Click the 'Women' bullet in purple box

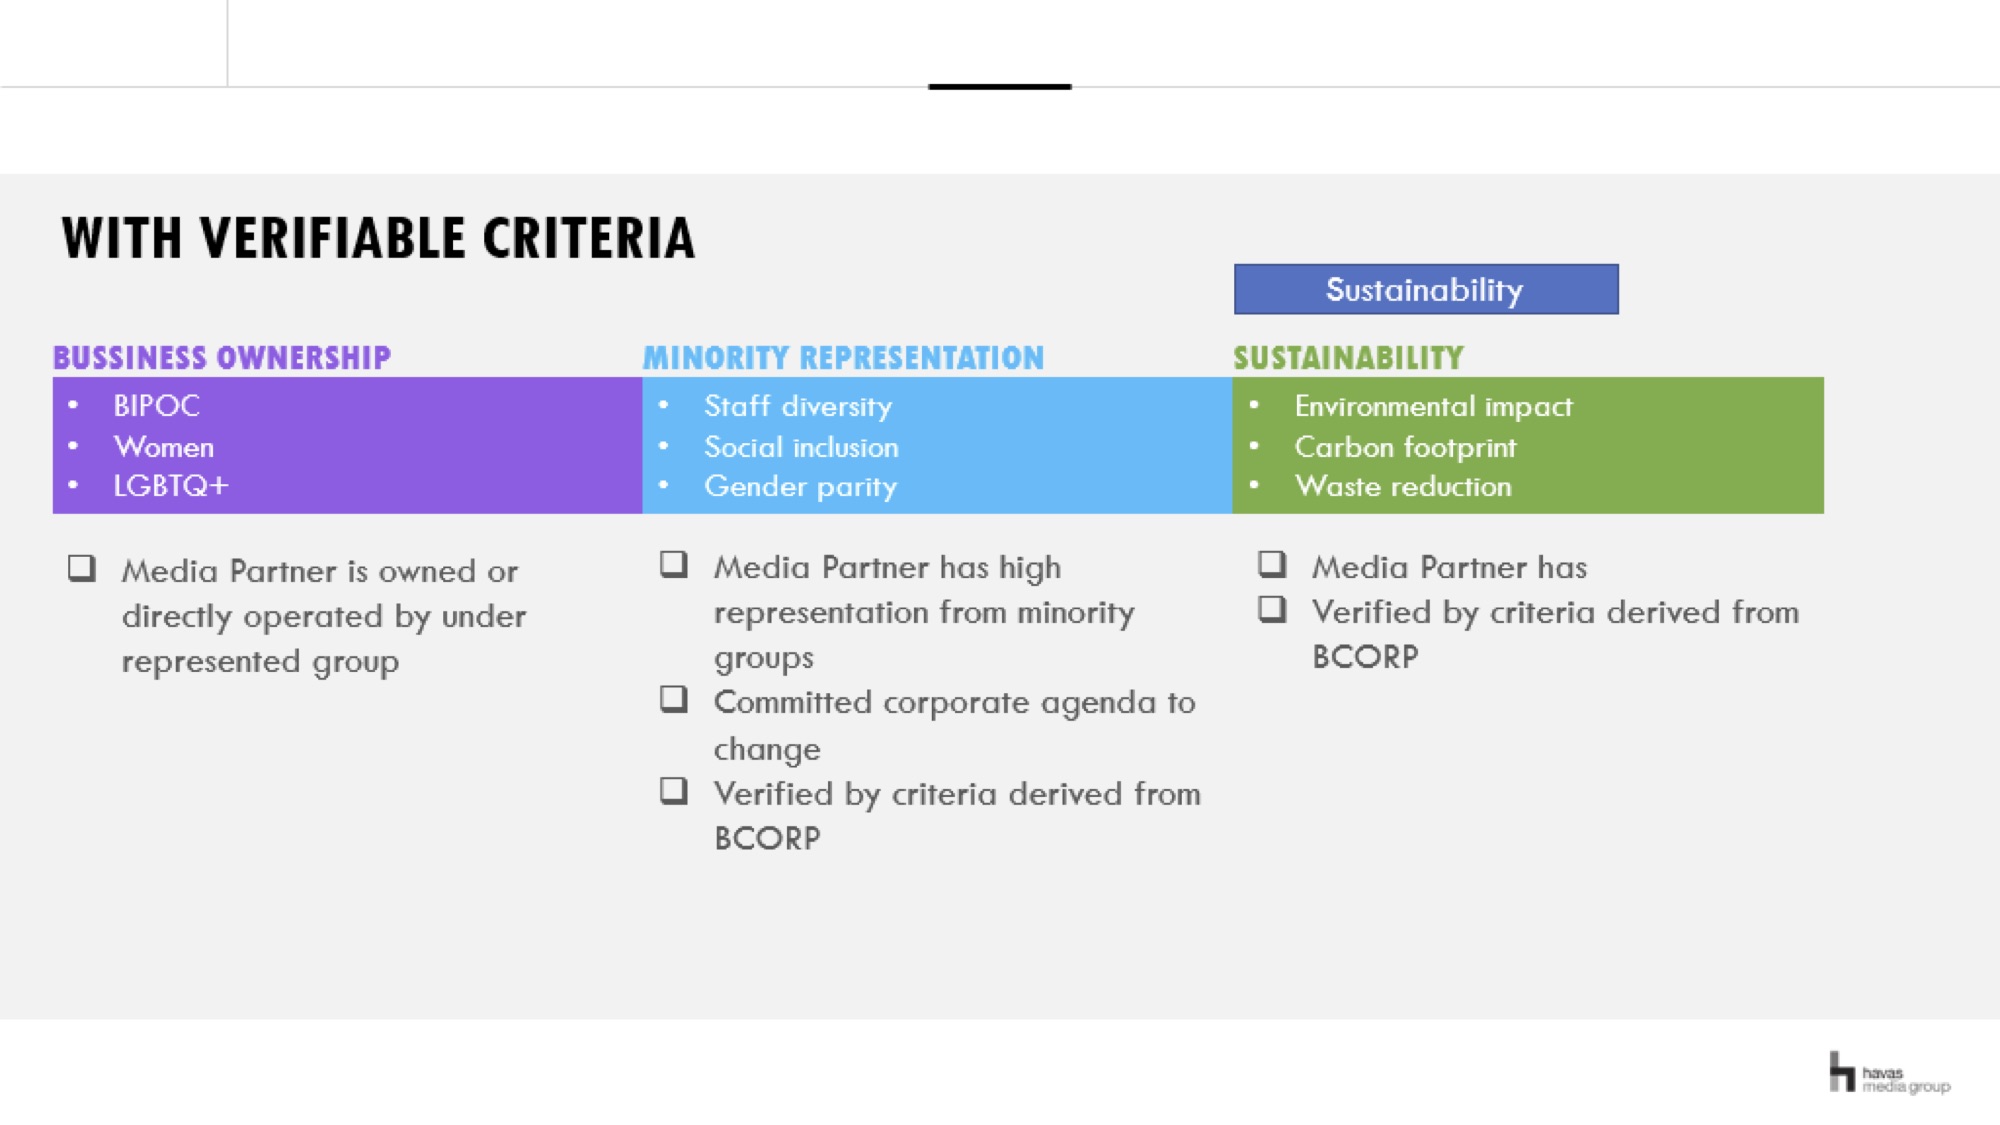164,447
